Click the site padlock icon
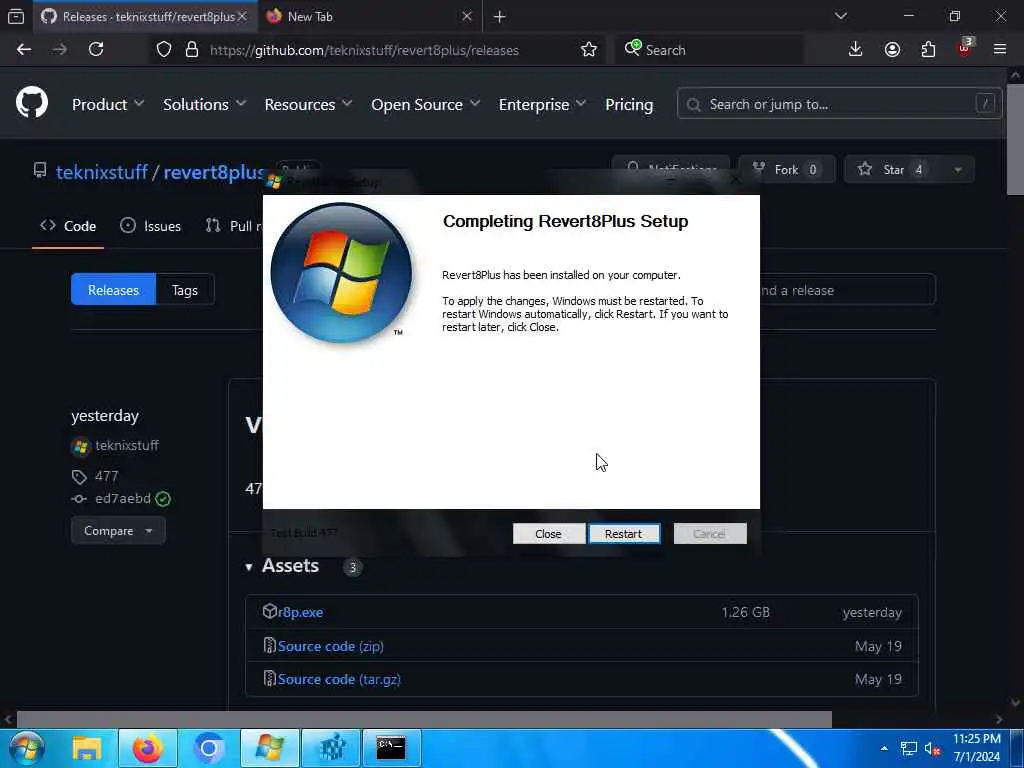Viewport: 1024px width, 768px height. point(191,50)
